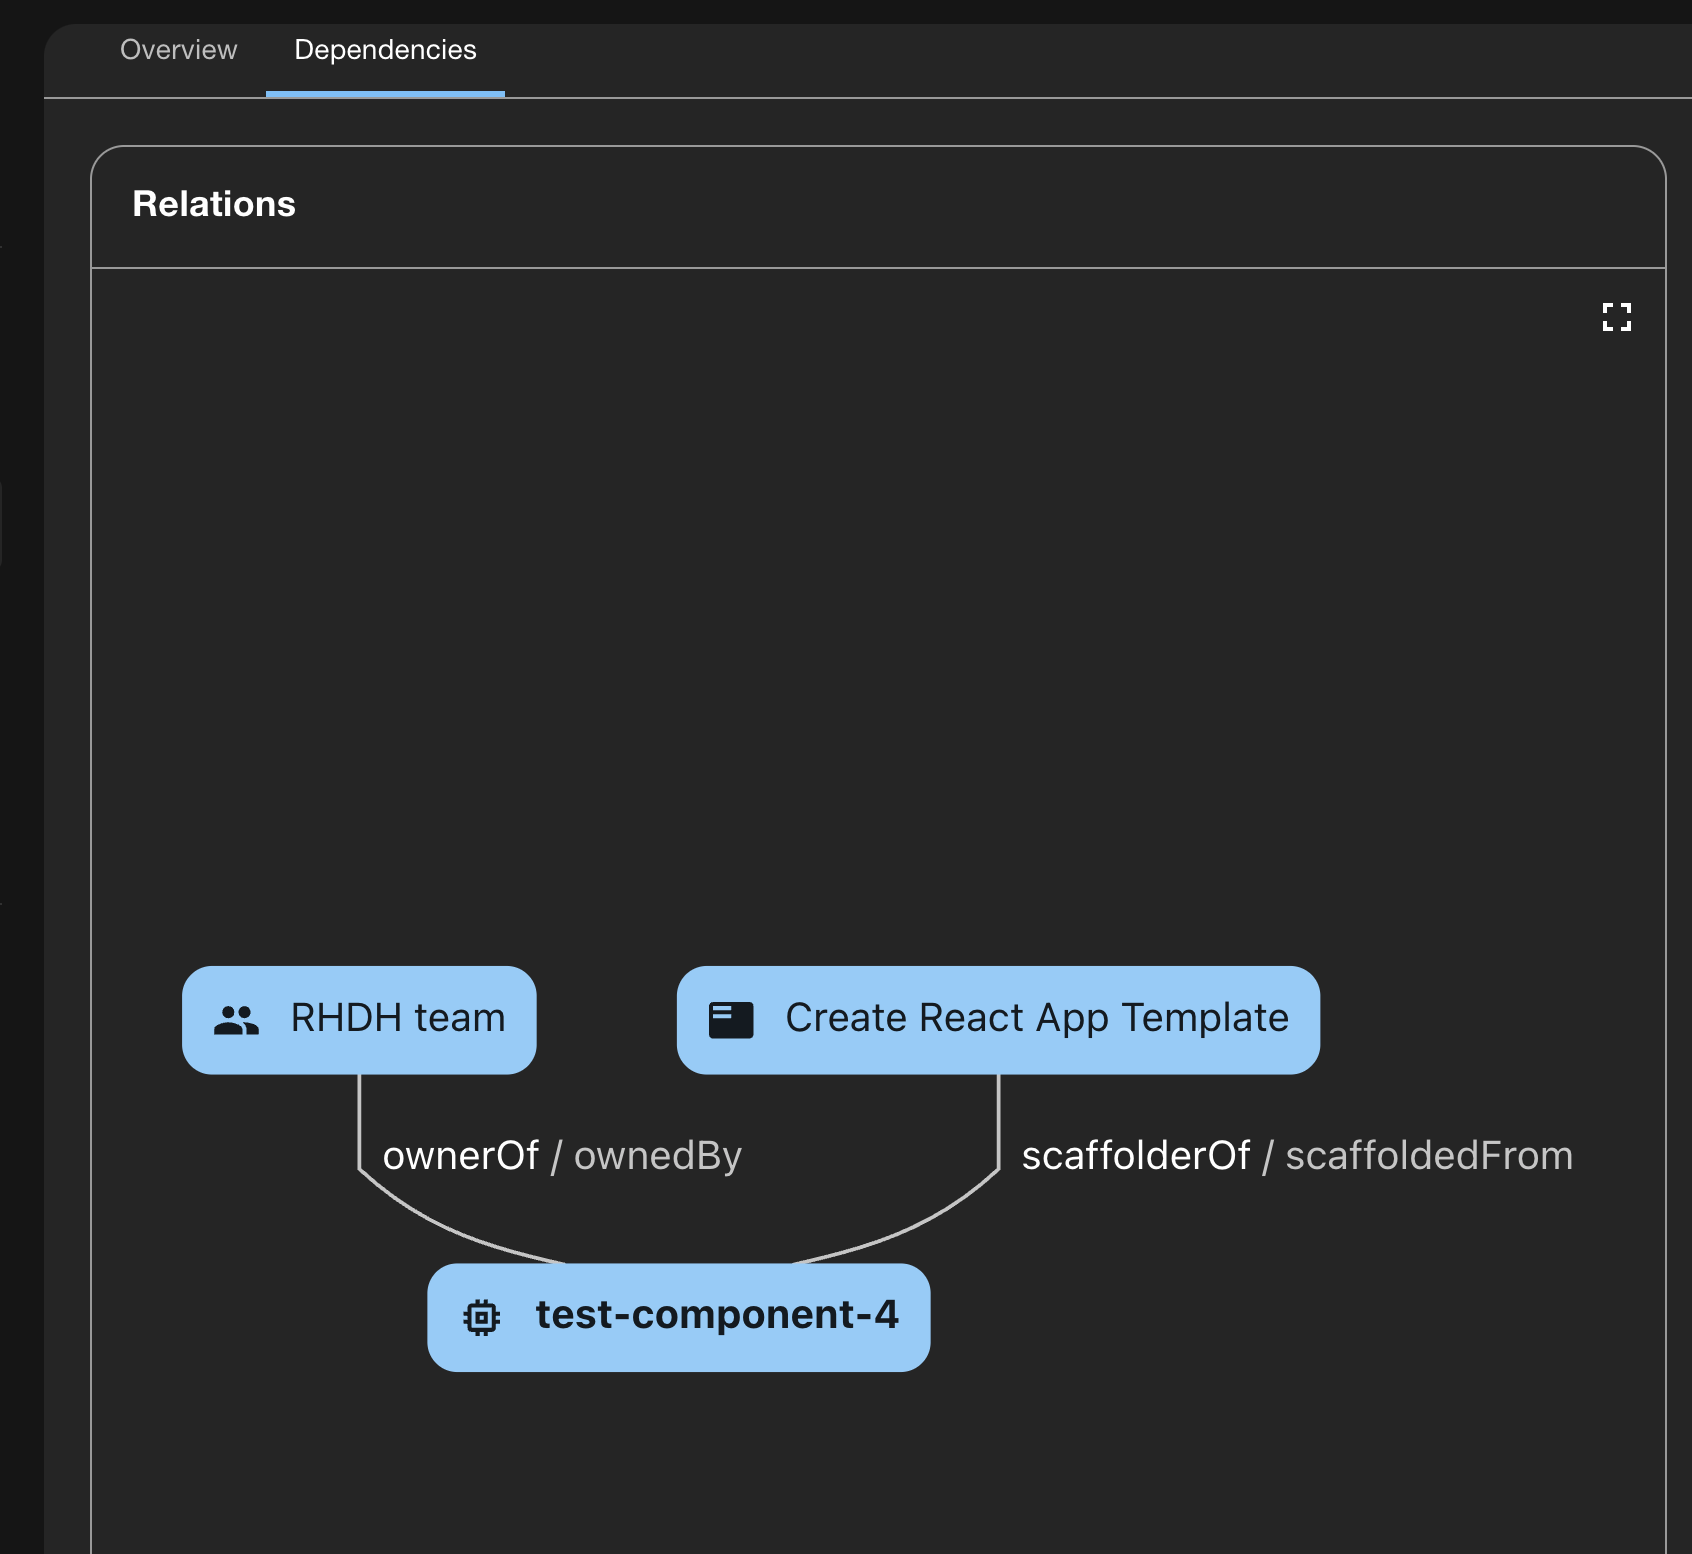Select the Dependencies tab
Screen dimensions: 1692x1554
[385, 50]
